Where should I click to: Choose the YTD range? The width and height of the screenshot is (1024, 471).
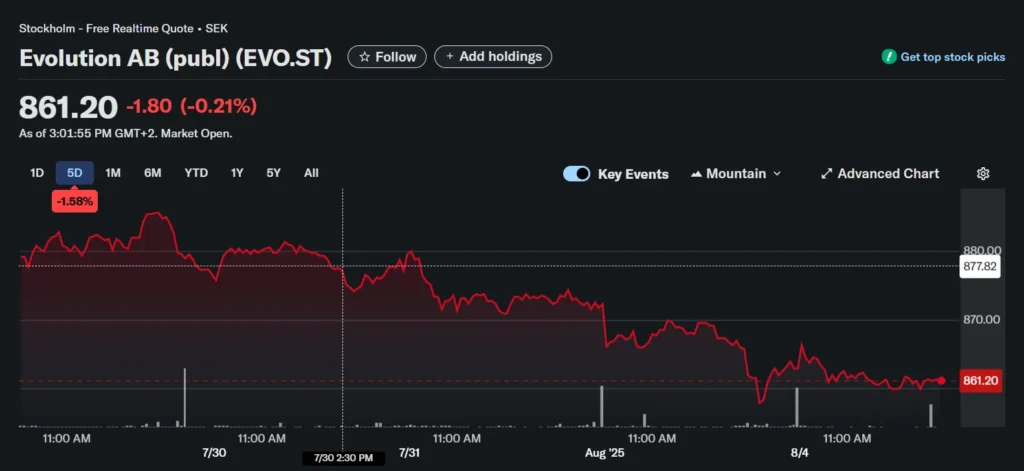196,173
